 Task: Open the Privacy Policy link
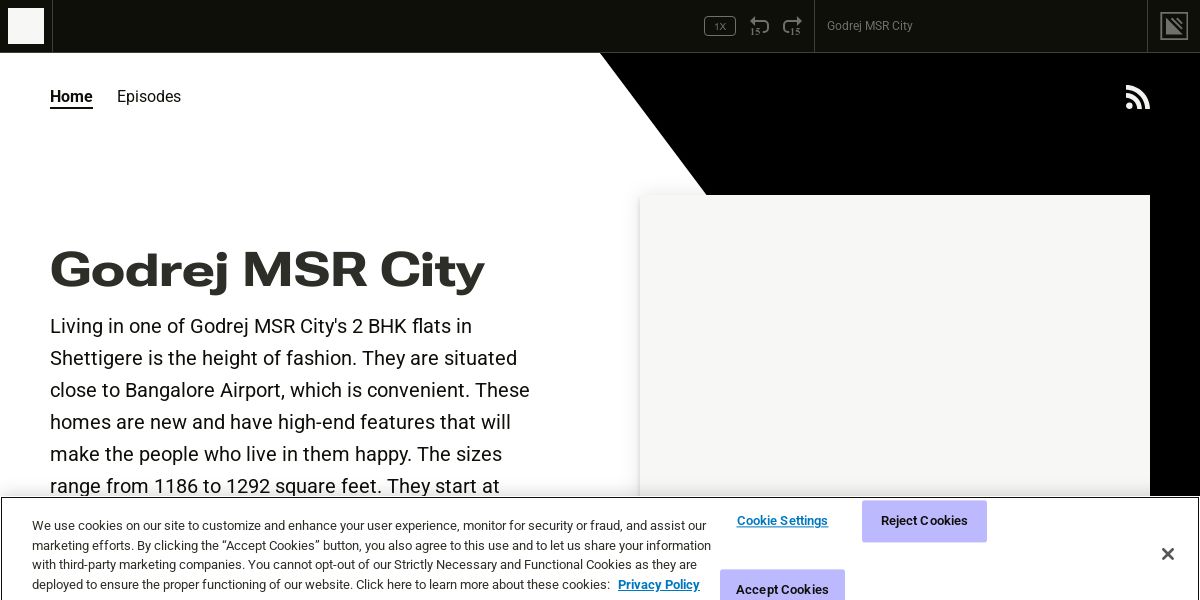[x=659, y=585]
